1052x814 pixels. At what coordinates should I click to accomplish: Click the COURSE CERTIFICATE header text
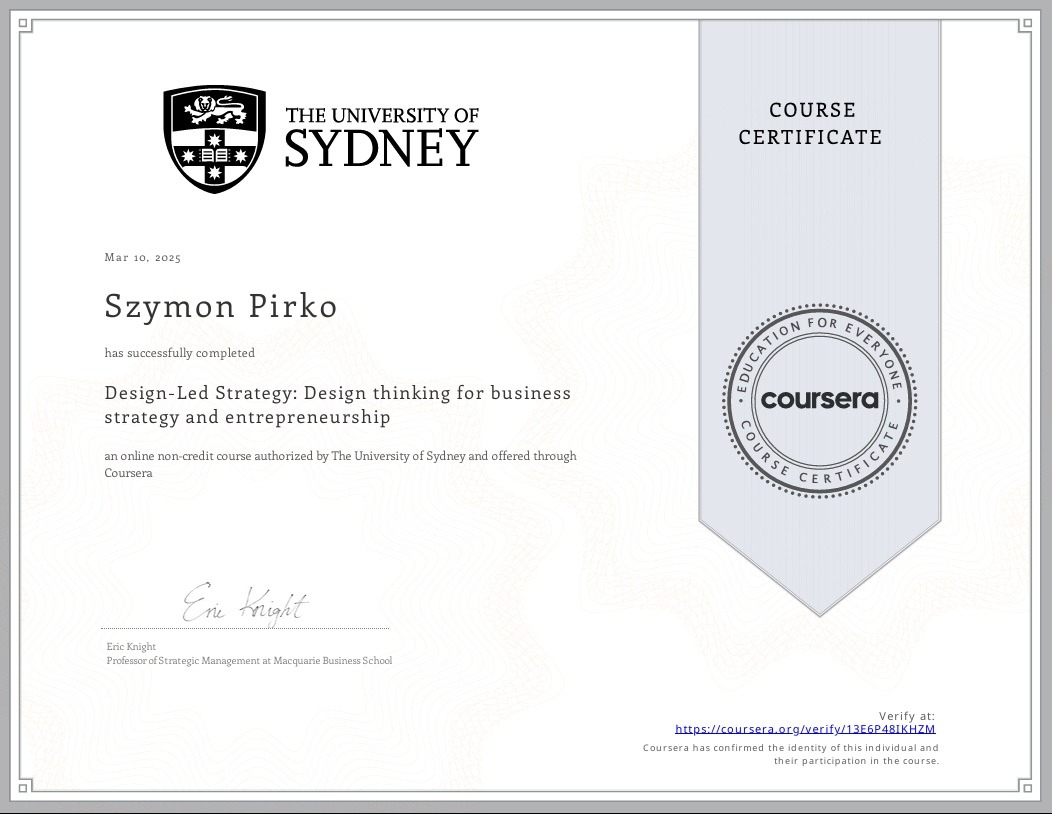(811, 122)
